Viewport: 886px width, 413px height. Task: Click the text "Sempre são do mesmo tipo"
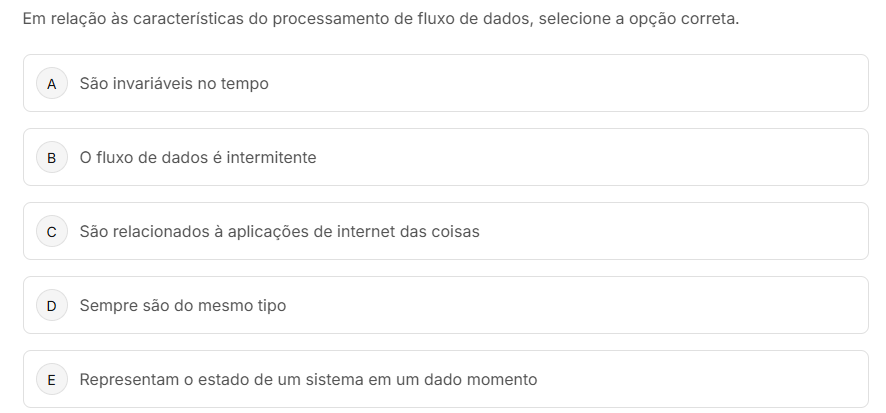[182, 306]
